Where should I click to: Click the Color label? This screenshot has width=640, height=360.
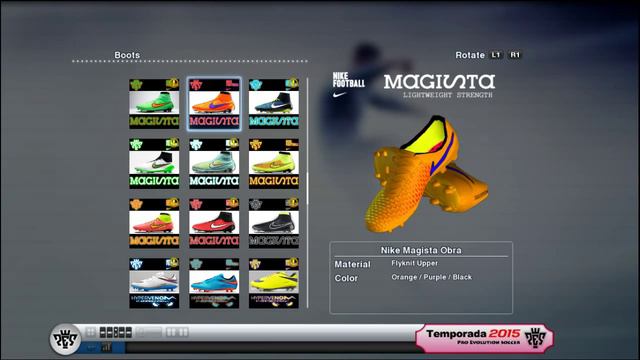[x=346, y=278]
